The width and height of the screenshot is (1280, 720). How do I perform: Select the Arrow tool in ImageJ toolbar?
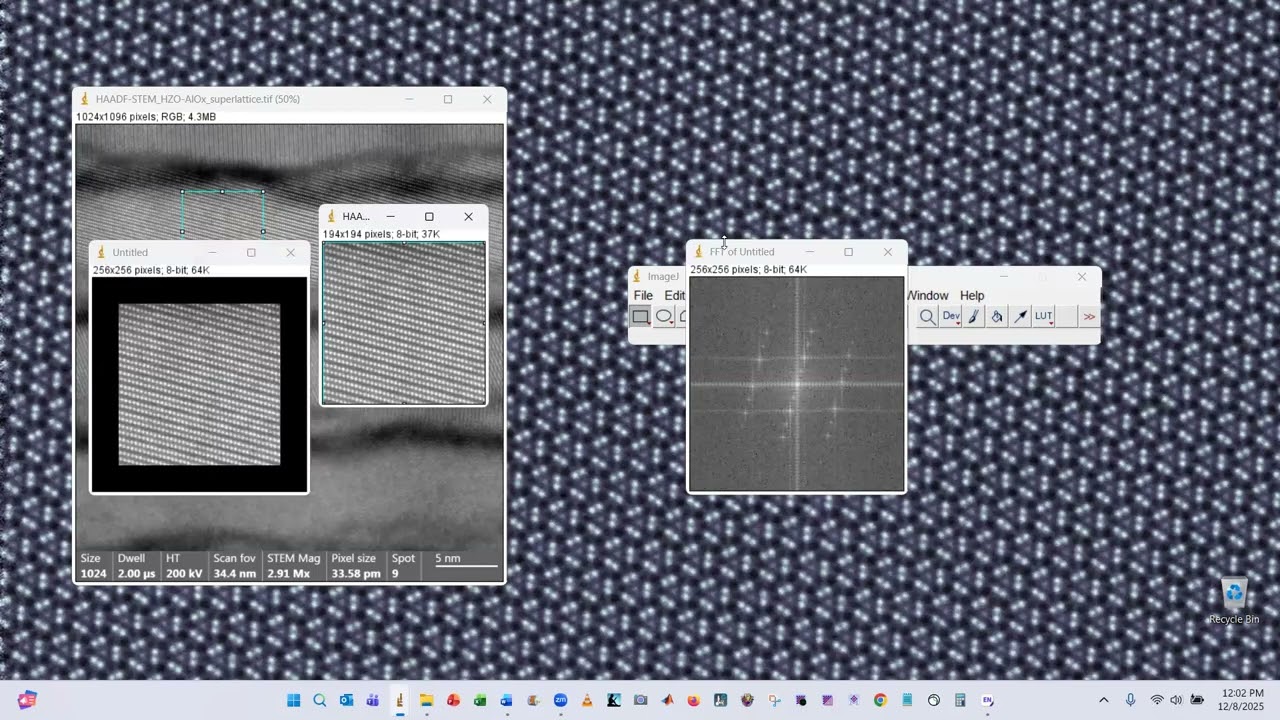pyautogui.click(x=1020, y=316)
